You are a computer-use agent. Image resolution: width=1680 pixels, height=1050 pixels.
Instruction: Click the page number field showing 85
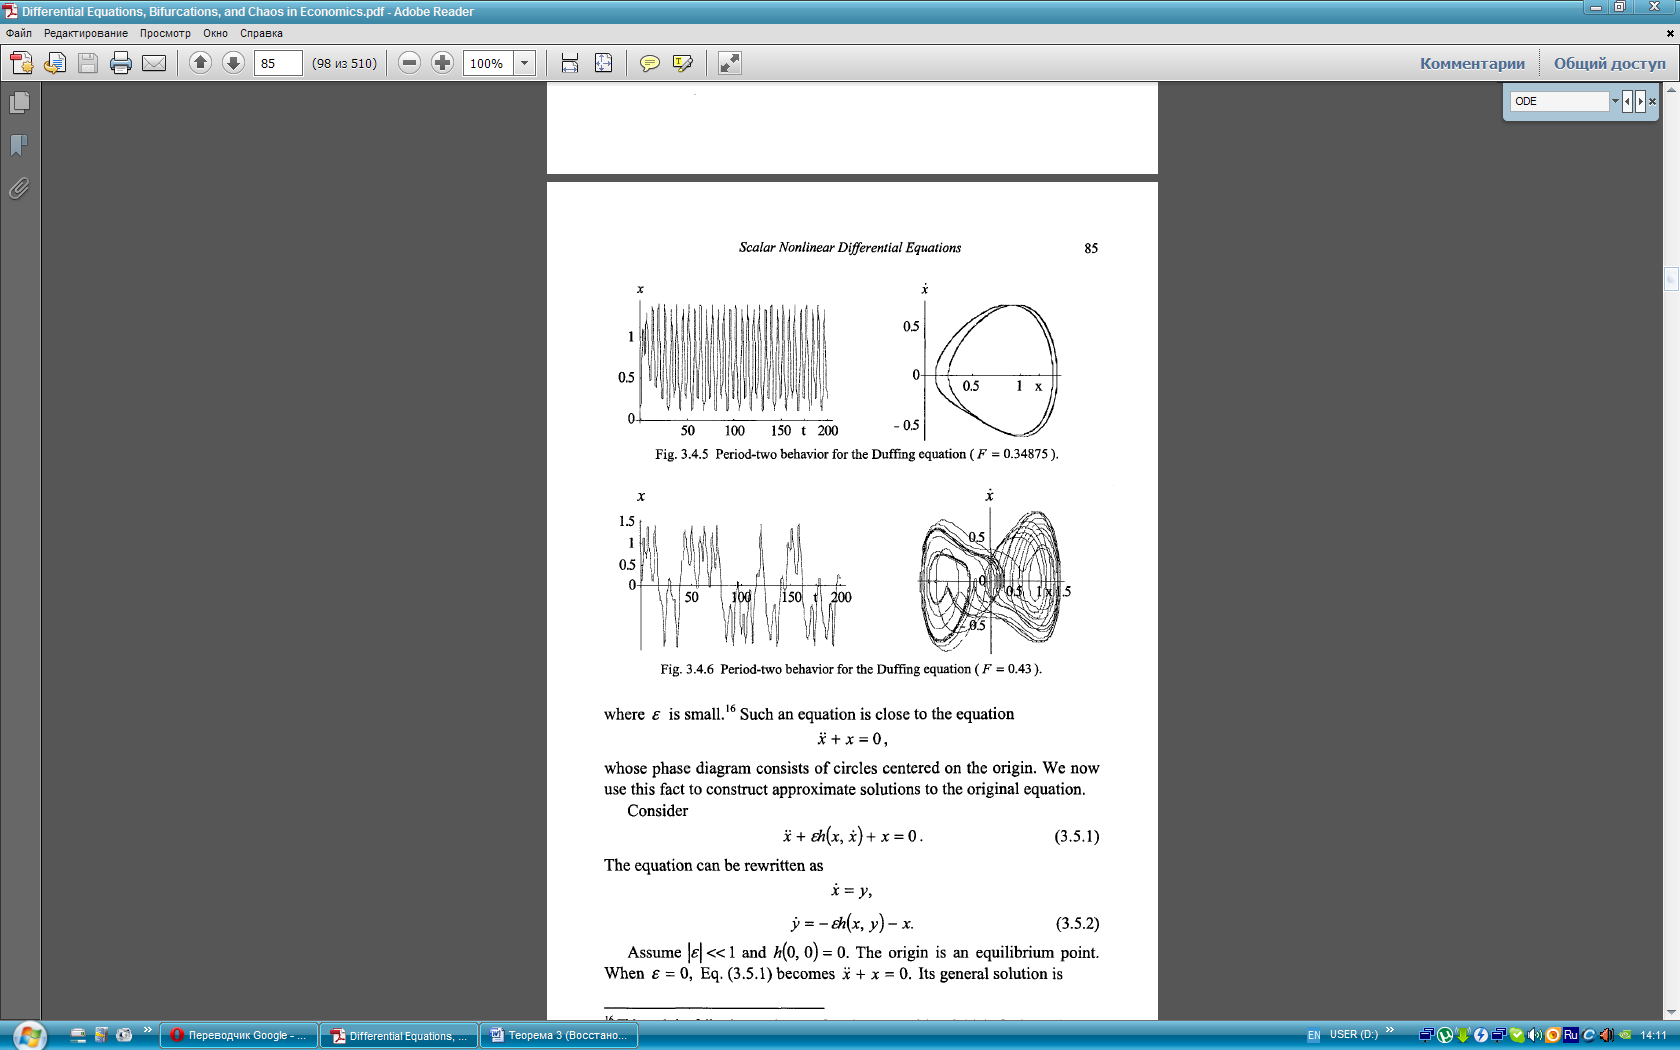pos(278,63)
